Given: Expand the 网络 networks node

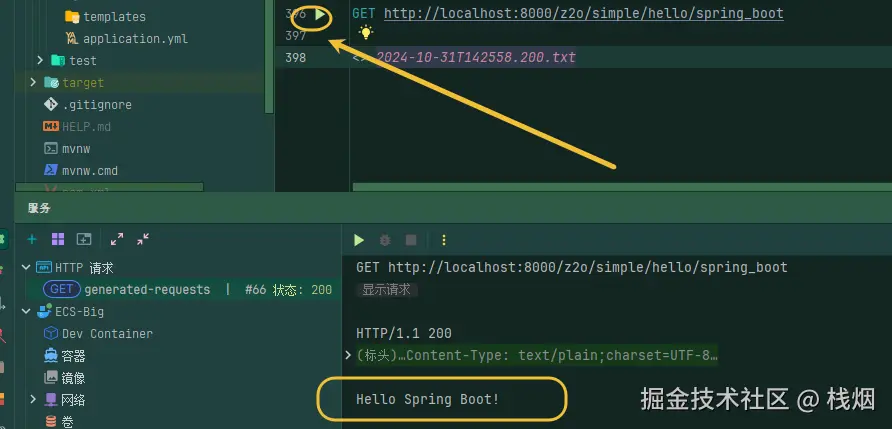Looking at the screenshot, I should 33,399.
